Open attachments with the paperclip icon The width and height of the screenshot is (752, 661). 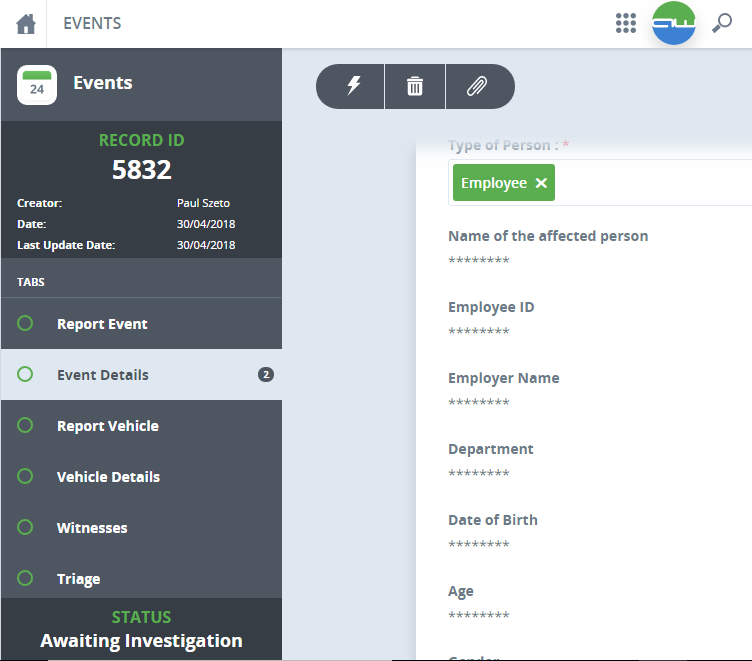pyautogui.click(x=477, y=86)
